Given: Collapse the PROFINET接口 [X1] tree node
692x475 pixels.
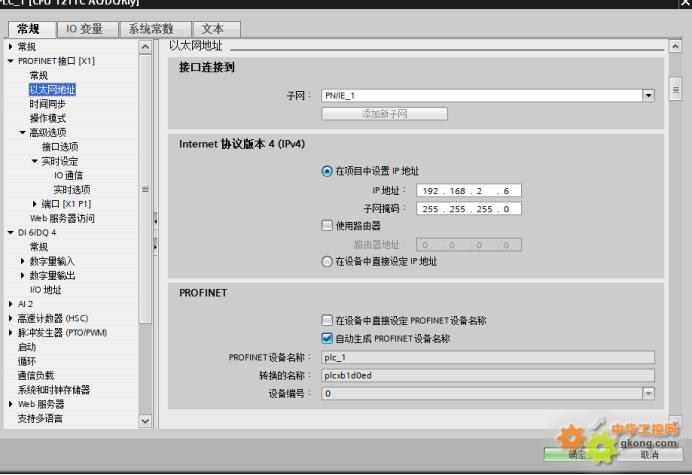Looking at the screenshot, I should pyautogui.click(x=10, y=61).
